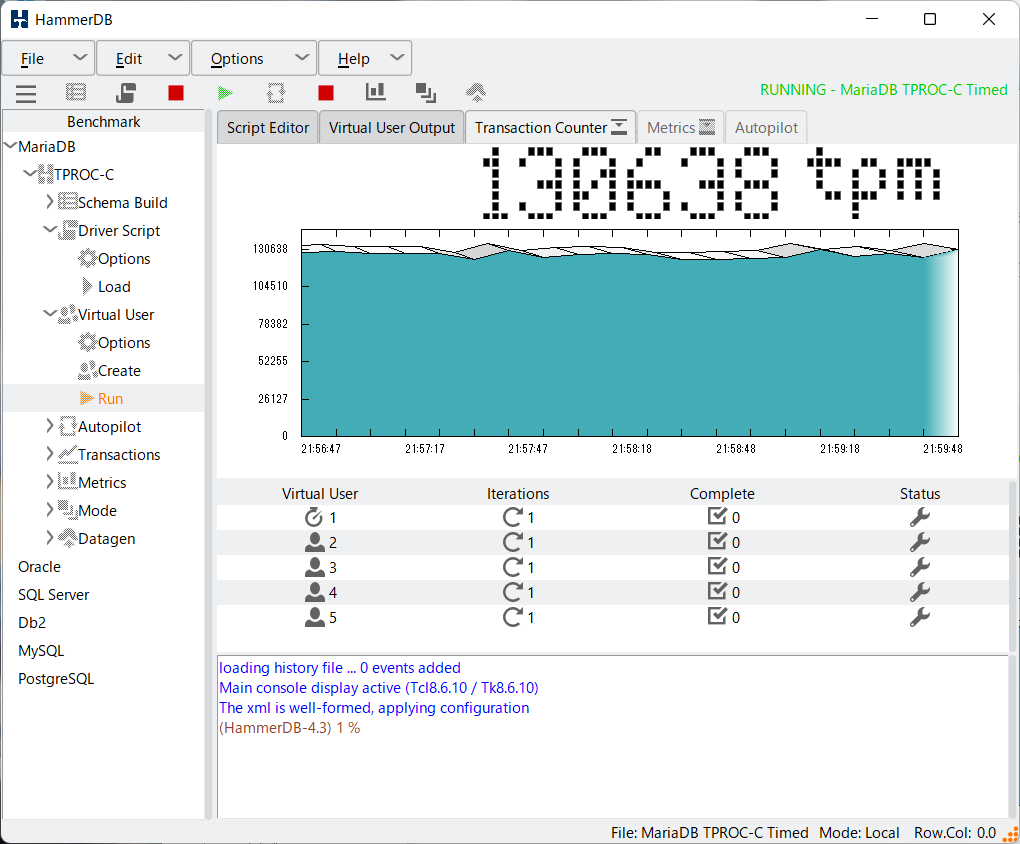The image size is (1020, 844).
Task: Click the HammerDB logo in title bar
Action: point(20,19)
